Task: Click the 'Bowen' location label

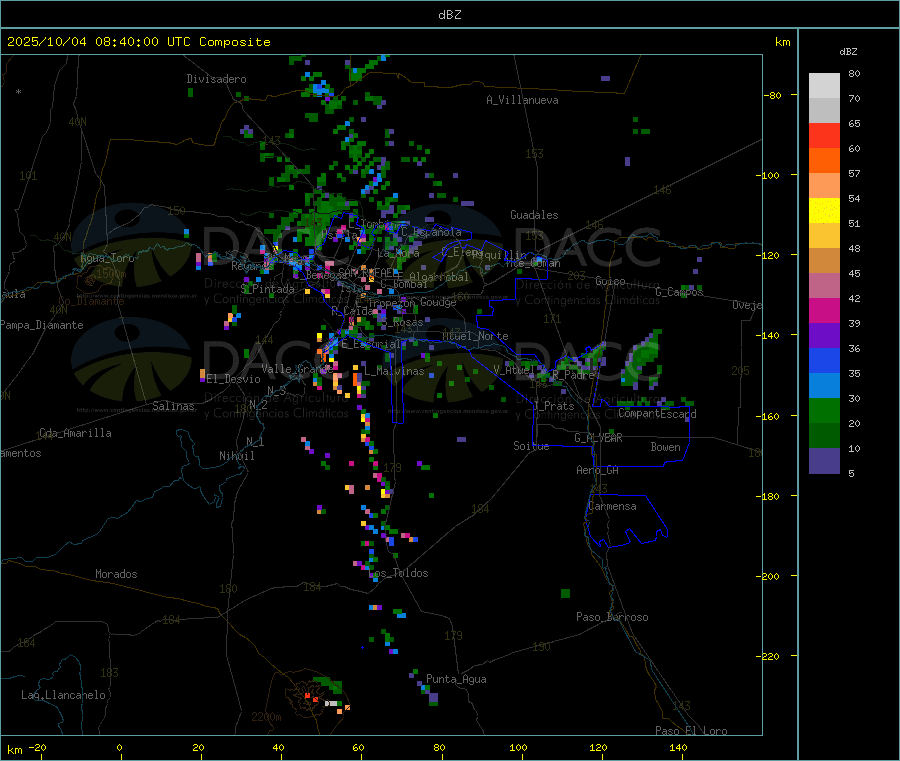Action: (666, 447)
